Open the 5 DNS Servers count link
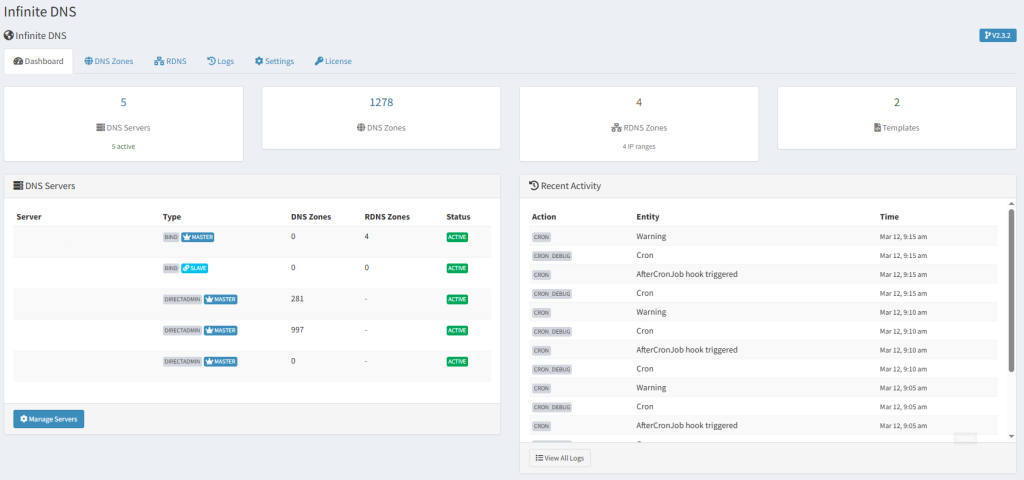This screenshot has height=480, width=1024. (123, 102)
